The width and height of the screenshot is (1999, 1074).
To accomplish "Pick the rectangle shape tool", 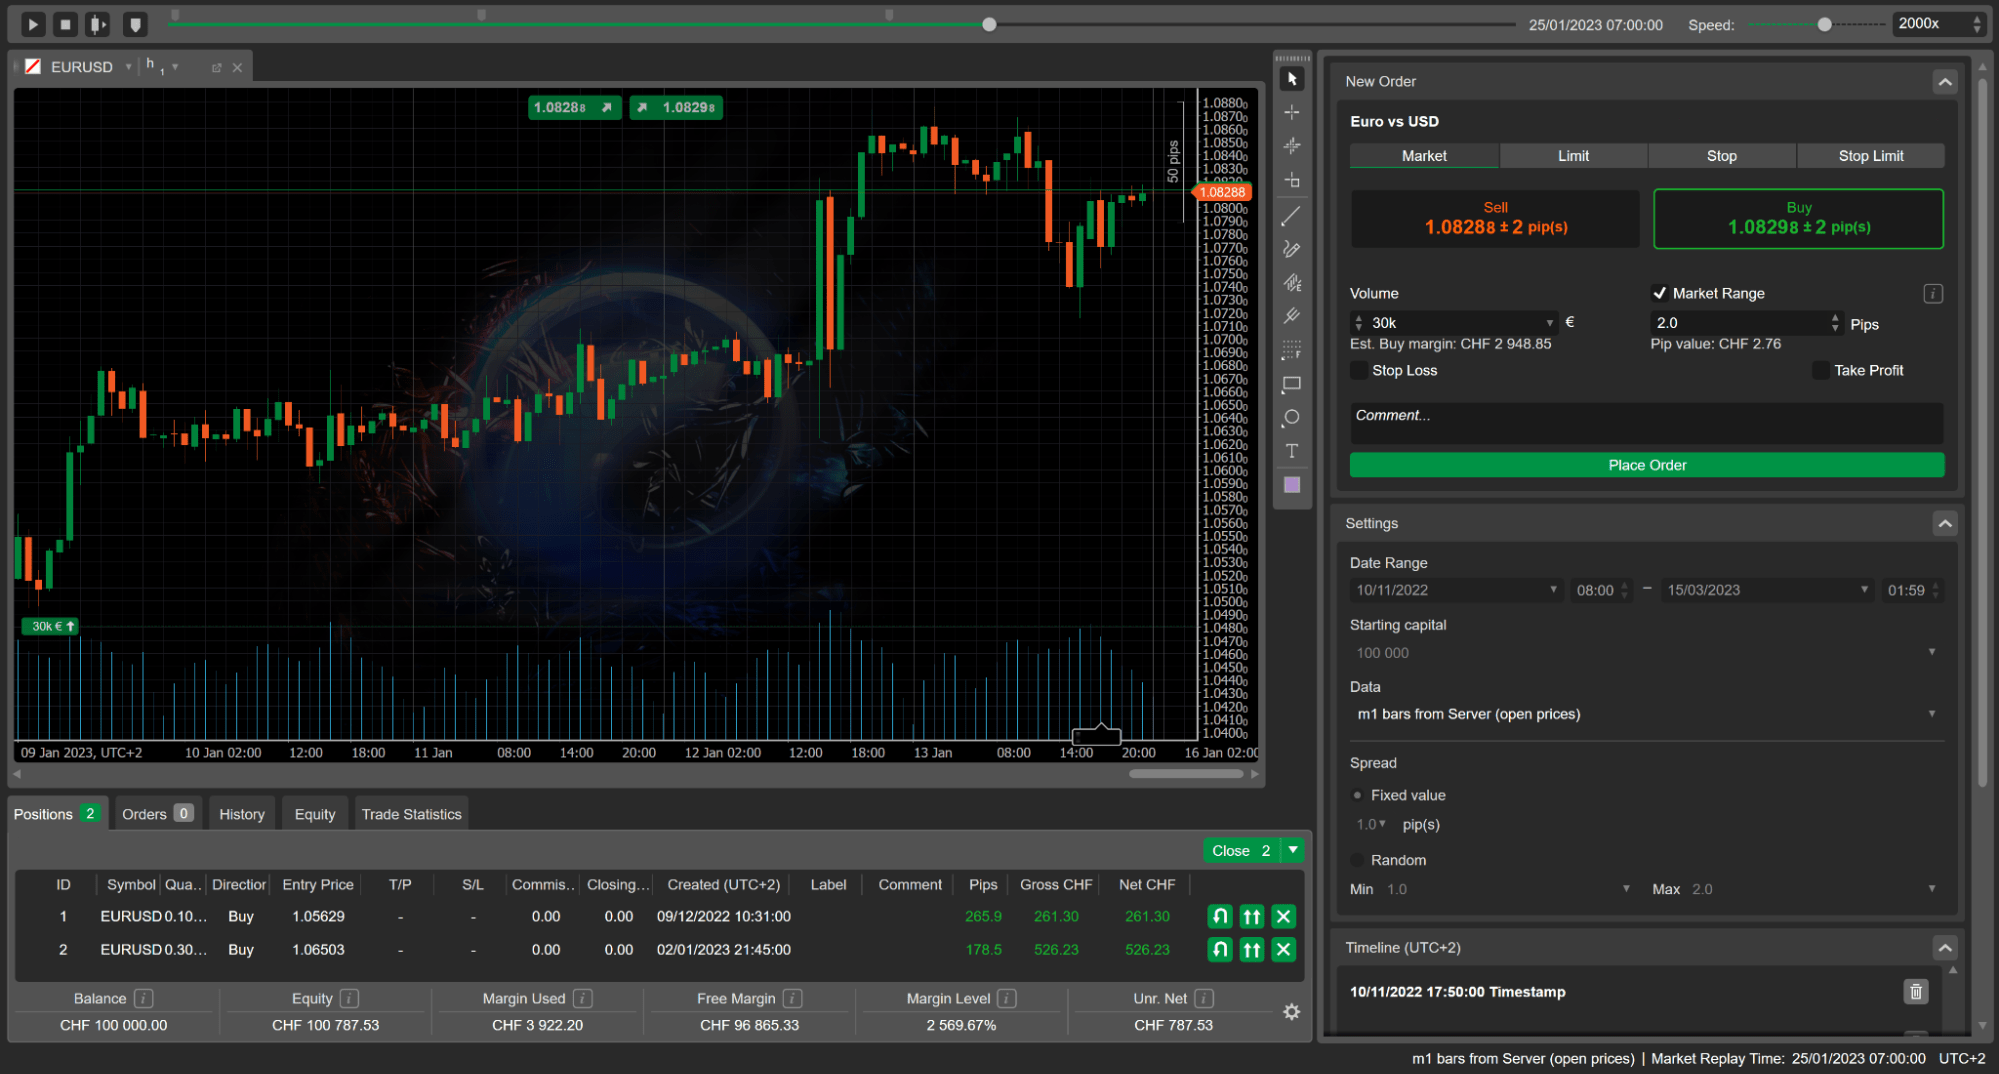I will point(1292,384).
